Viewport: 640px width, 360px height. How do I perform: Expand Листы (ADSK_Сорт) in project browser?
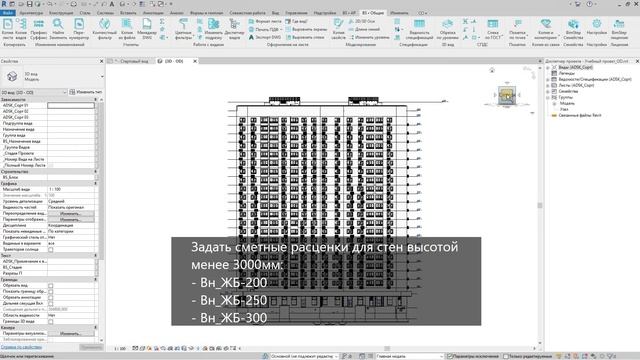tap(548, 85)
